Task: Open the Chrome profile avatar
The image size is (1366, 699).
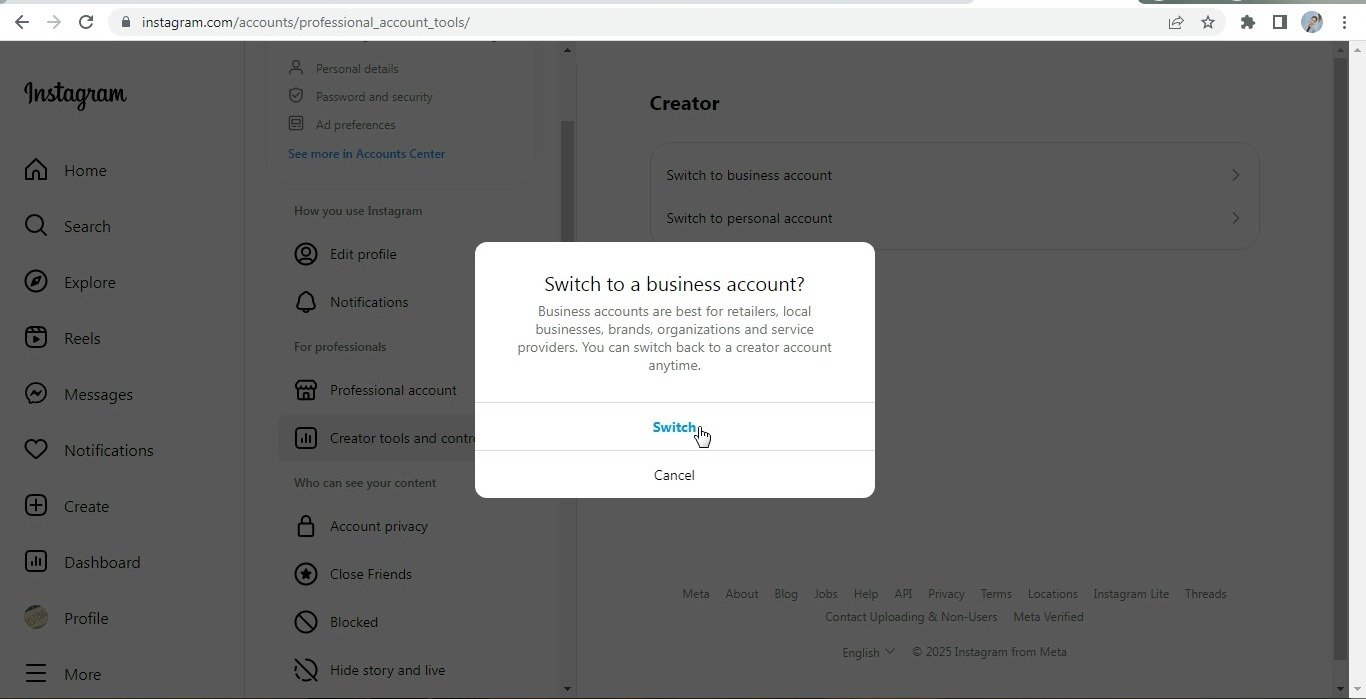Action: tap(1312, 22)
